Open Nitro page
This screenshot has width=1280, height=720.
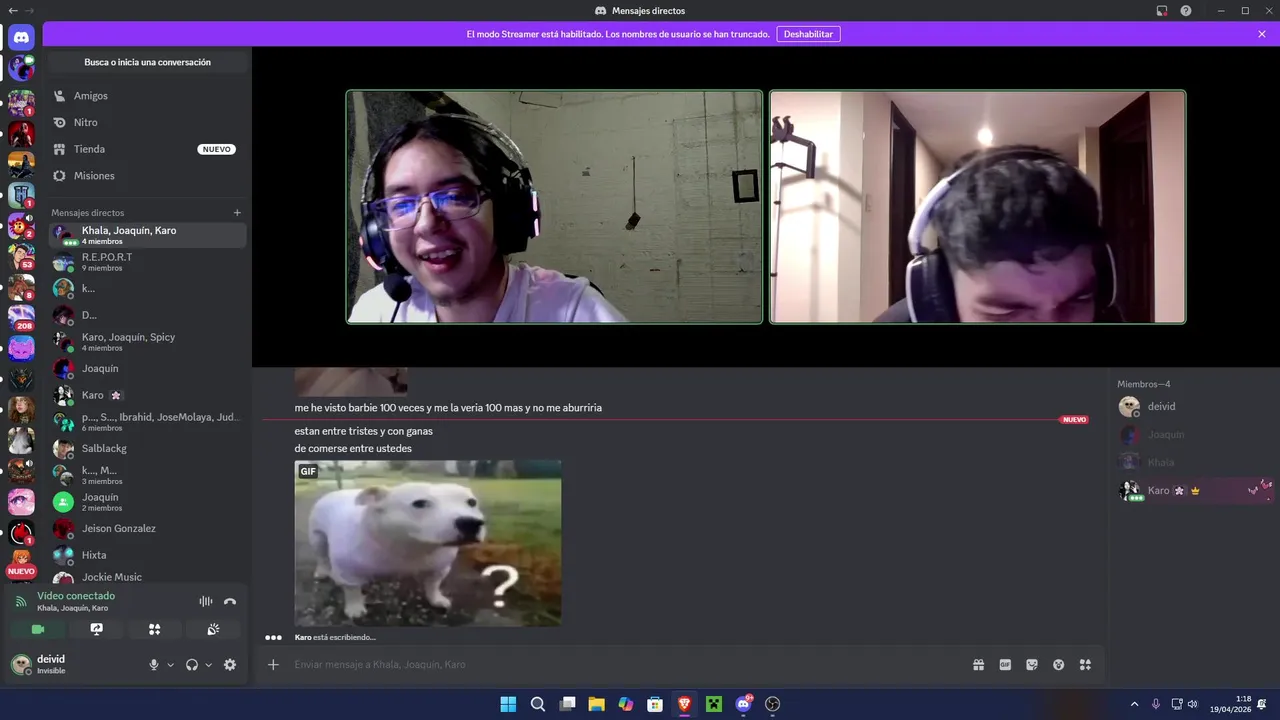point(147,122)
